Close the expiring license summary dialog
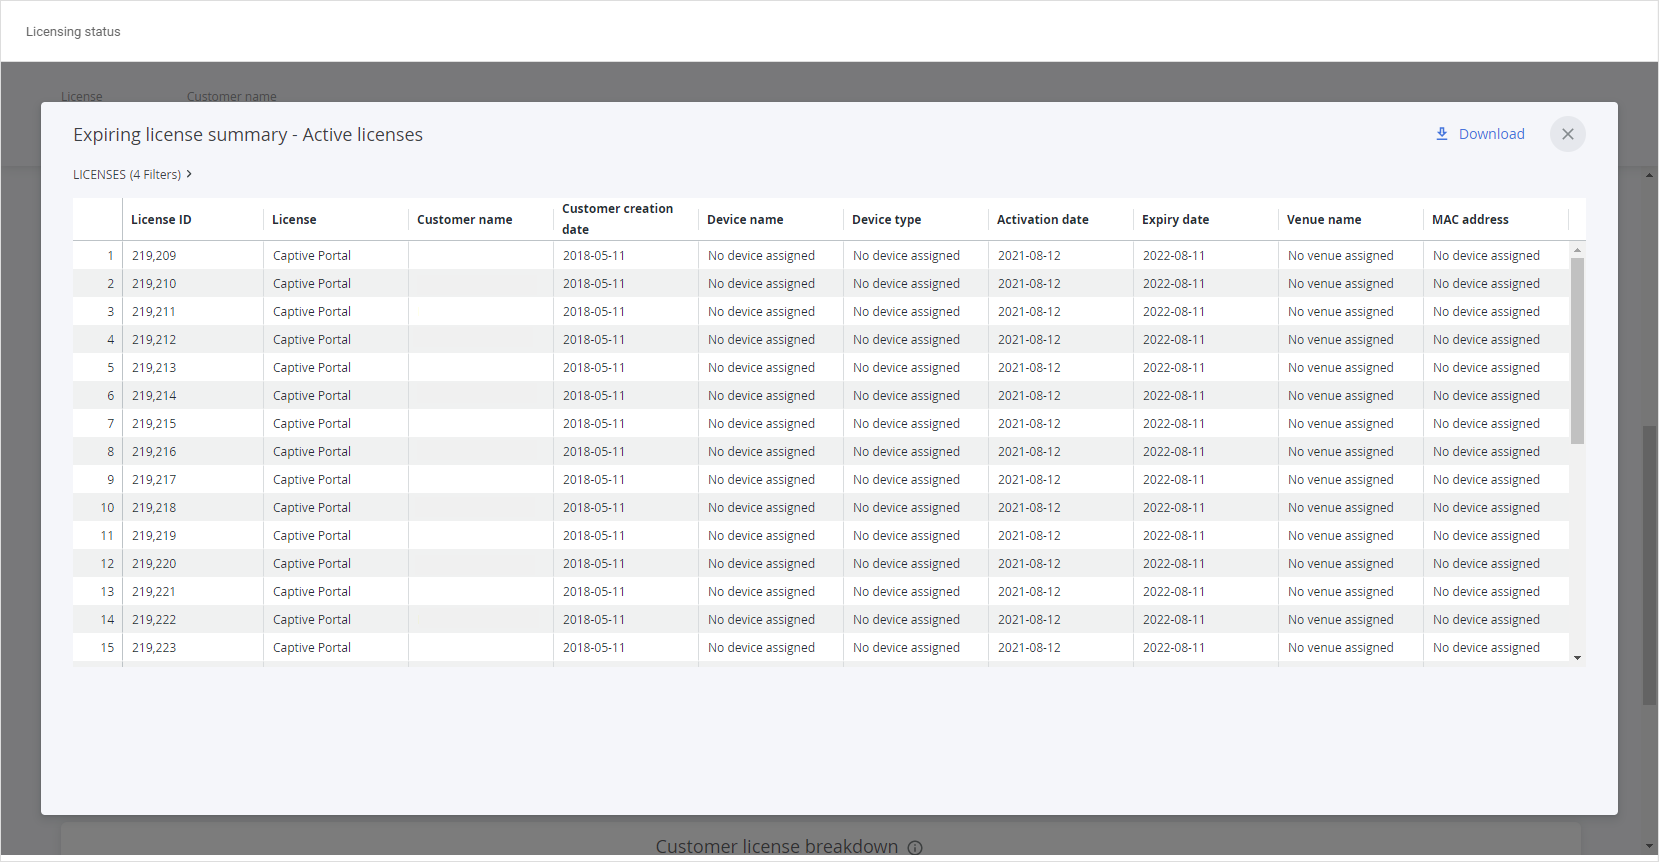The height and width of the screenshot is (862, 1659). point(1567,134)
